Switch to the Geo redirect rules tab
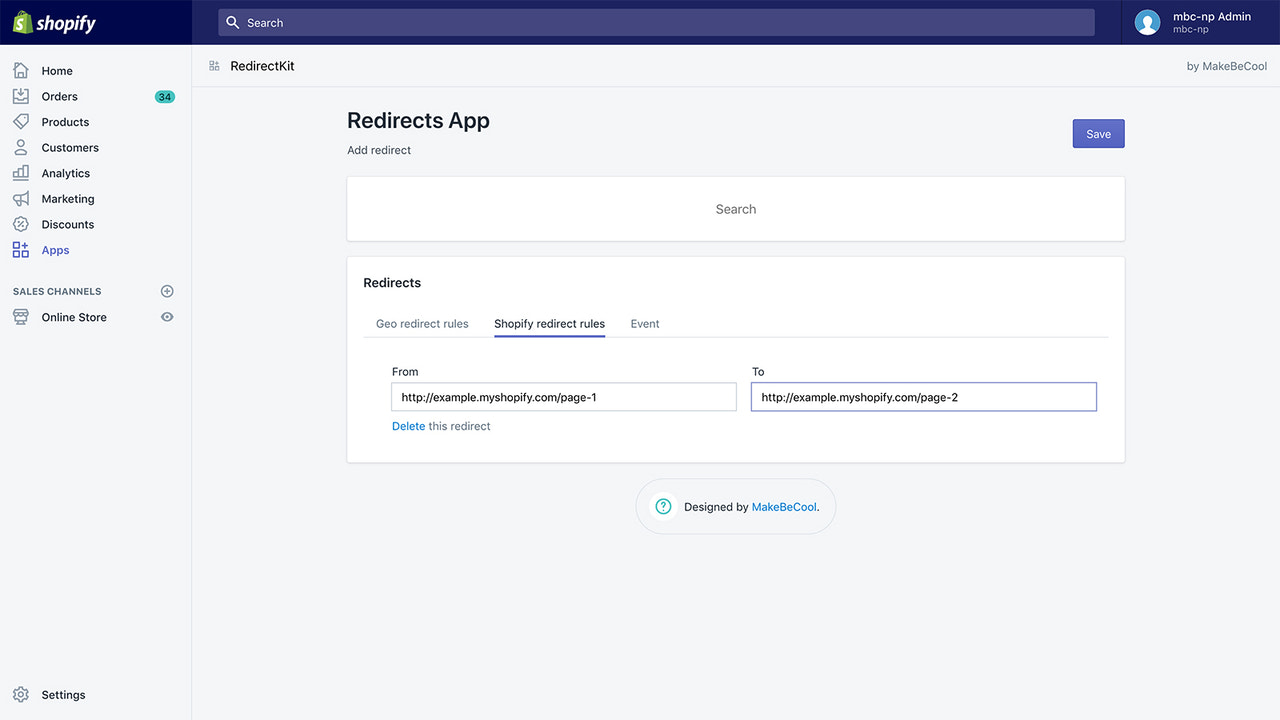The height and width of the screenshot is (720, 1280). pos(422,324)
